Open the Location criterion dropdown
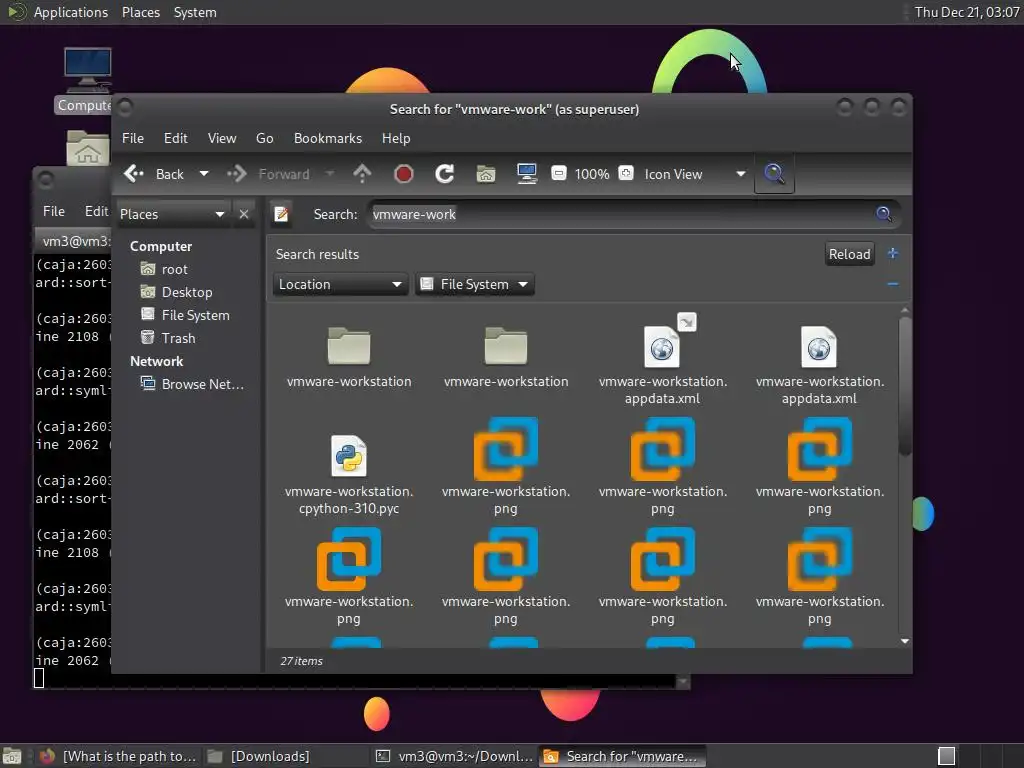Viewport: 1024px width, 768px height. coord(340,285)
